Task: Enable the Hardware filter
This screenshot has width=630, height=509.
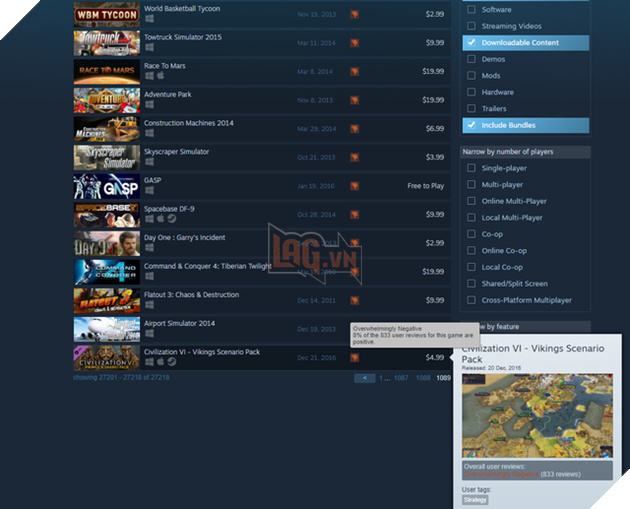Action: [471, 92]
